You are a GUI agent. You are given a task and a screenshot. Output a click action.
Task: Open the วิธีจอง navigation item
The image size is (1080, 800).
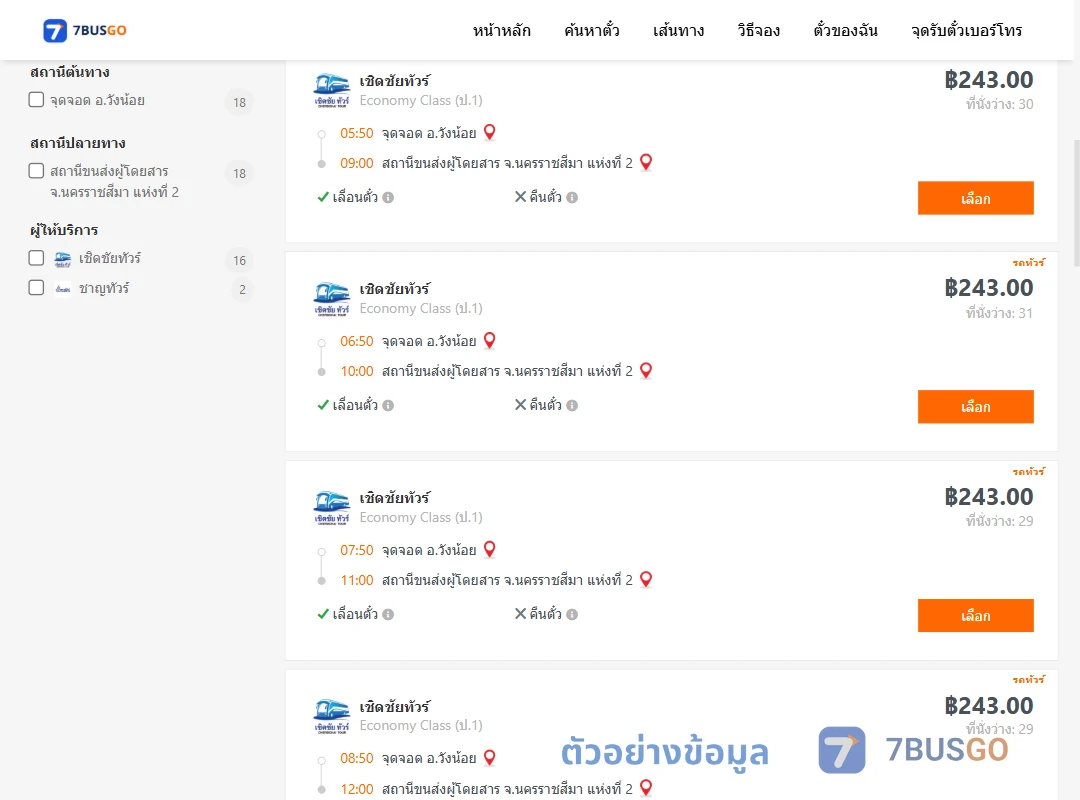(758, 30)
